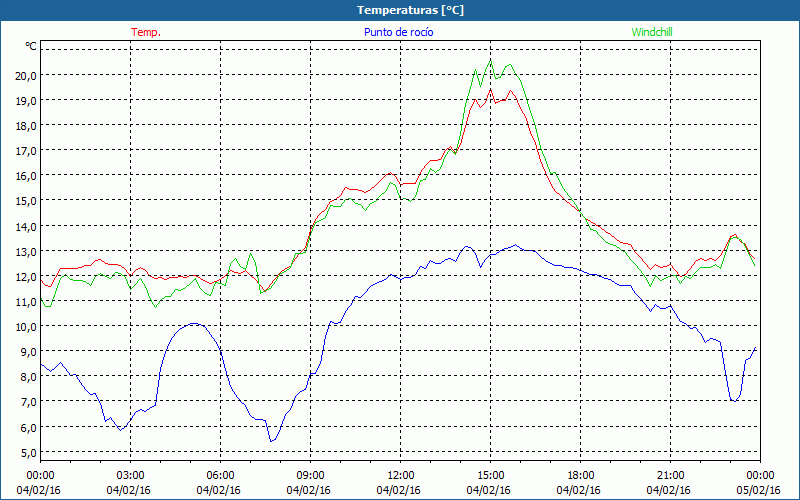Click the 03:00 time axis label
Viewport: 800px width, 500px height.
click(131, 475)
